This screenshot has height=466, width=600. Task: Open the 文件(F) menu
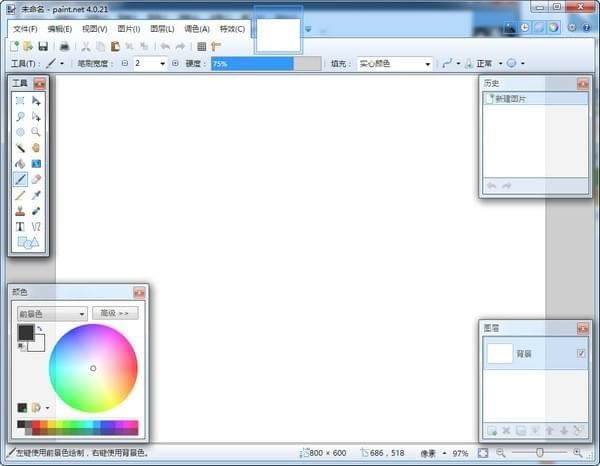[25, 28]
